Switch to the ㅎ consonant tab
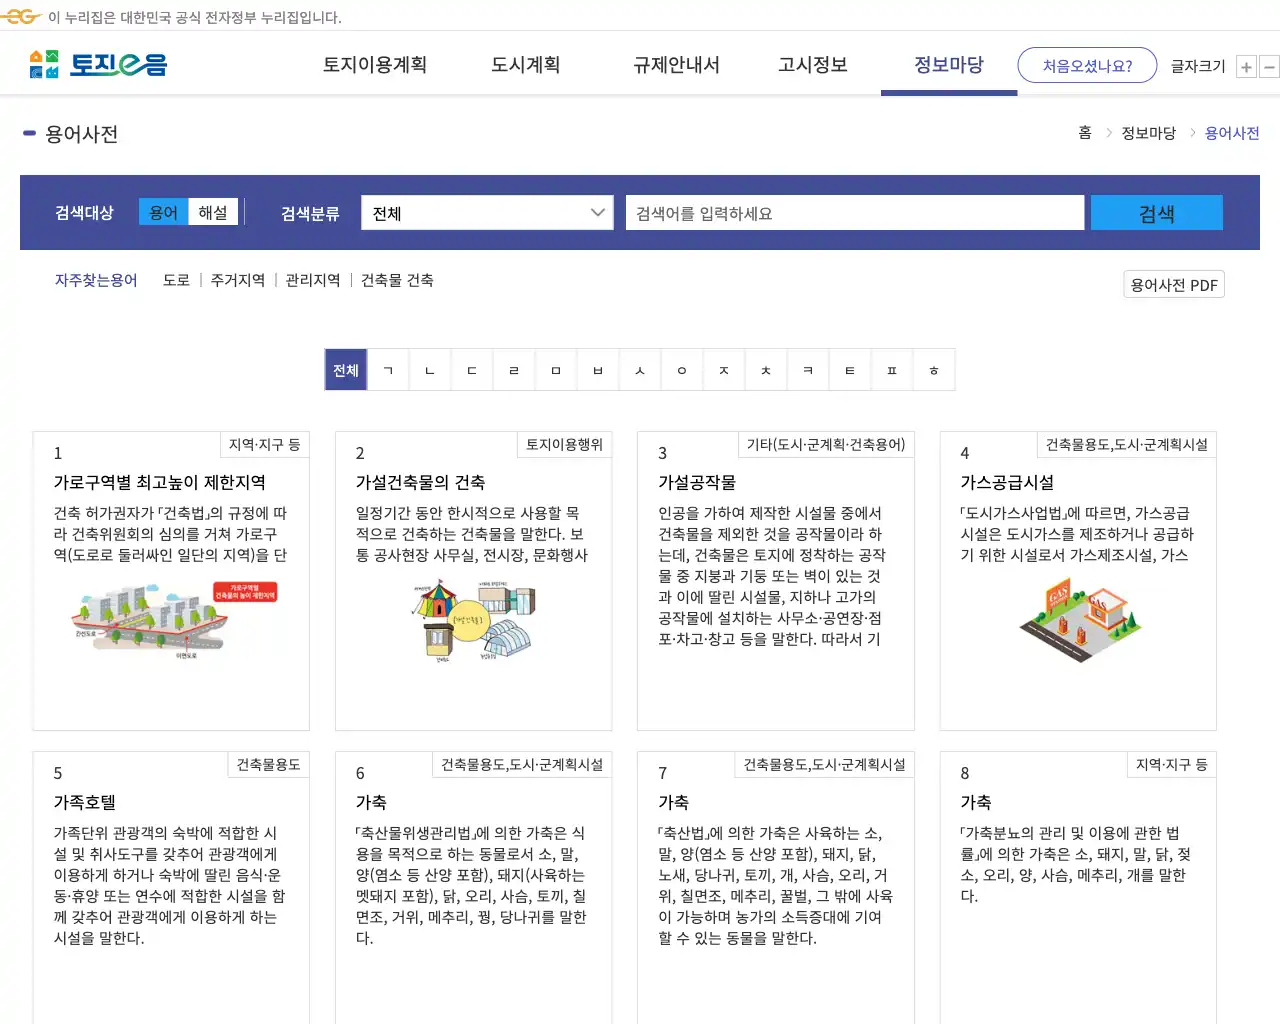The image size is (1280, 1024). point(933,369)
